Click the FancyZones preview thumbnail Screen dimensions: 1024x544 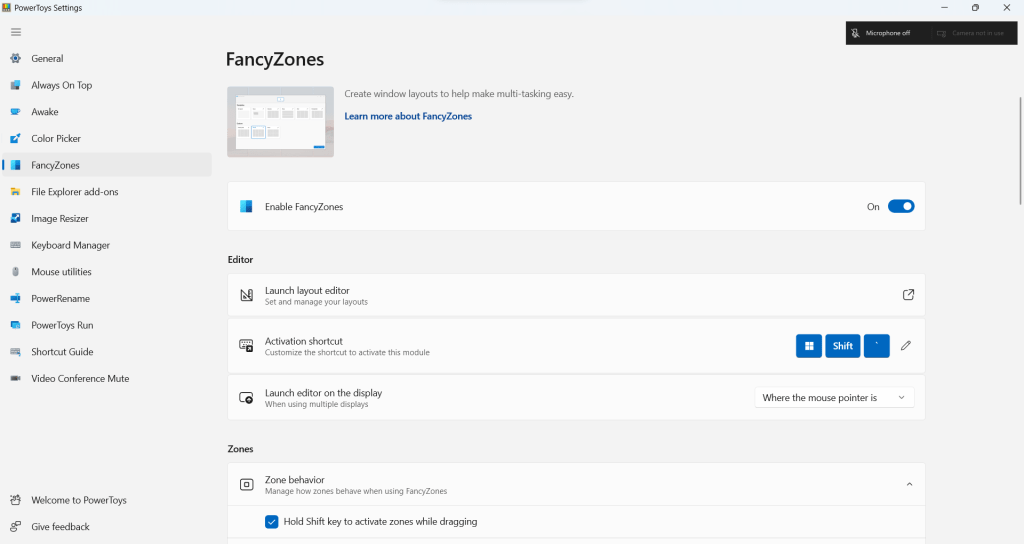coord(280,121)
